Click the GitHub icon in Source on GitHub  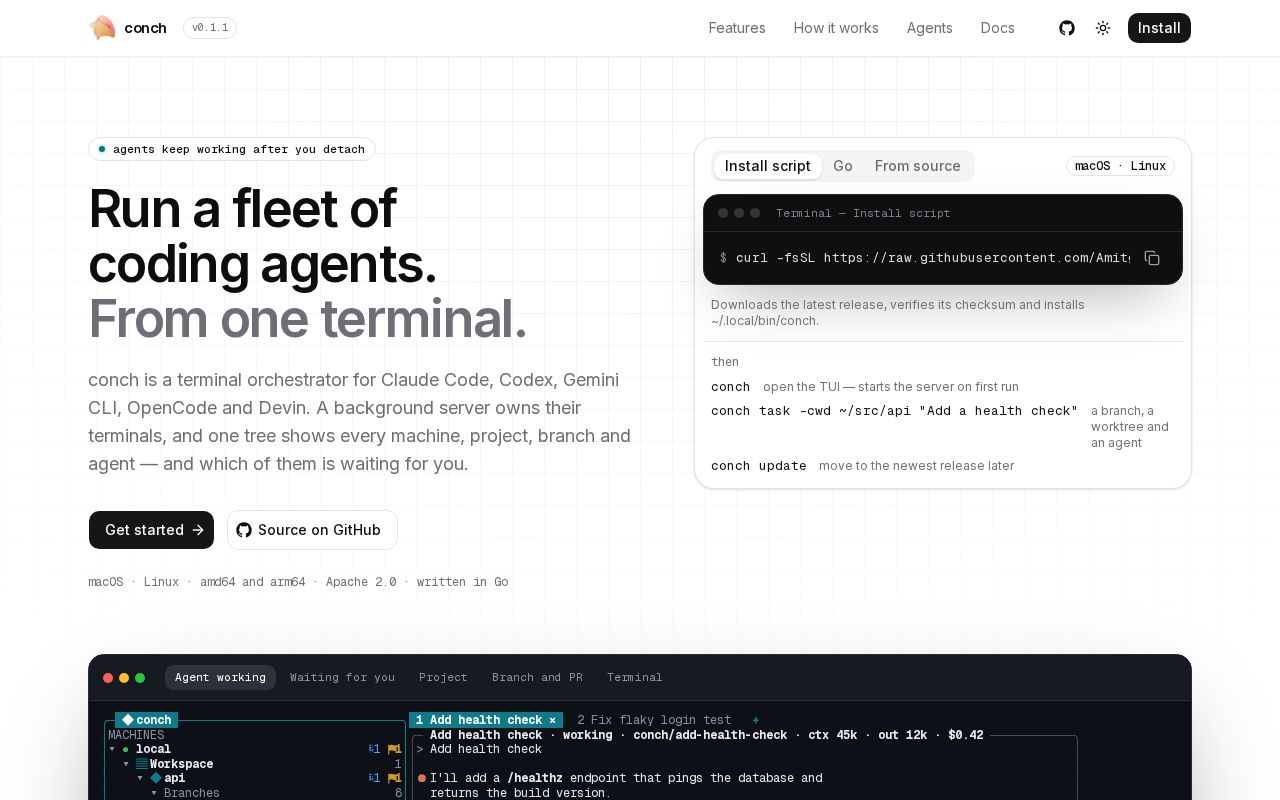coord(244,530)
